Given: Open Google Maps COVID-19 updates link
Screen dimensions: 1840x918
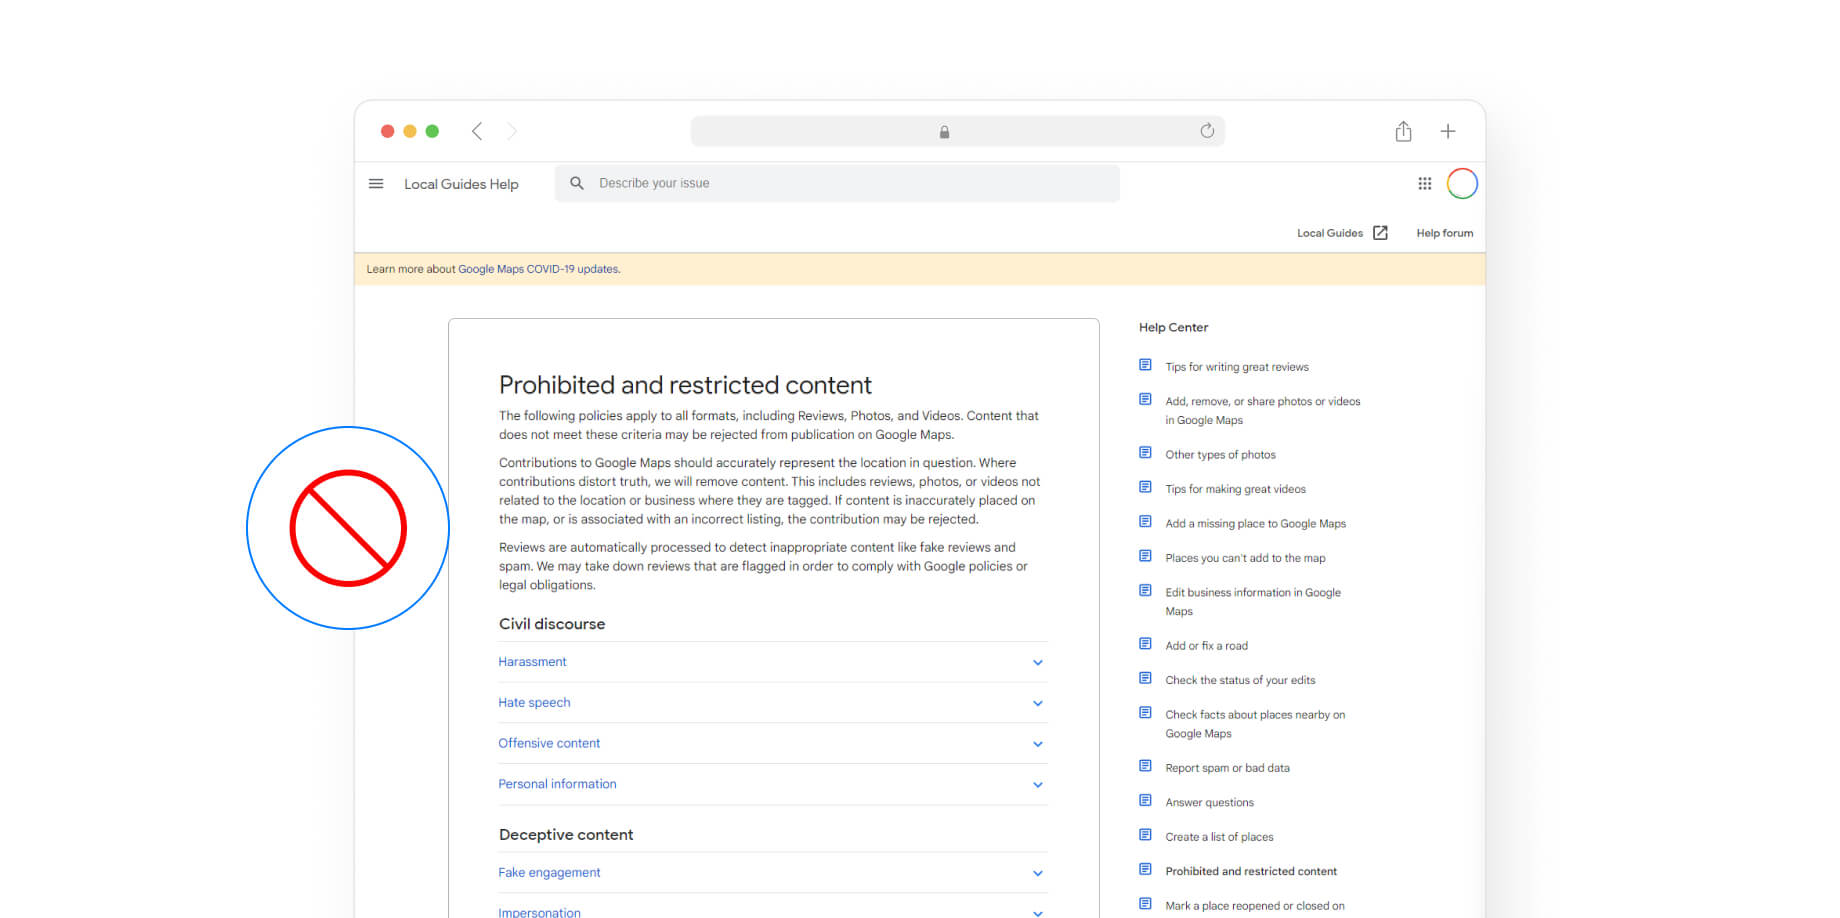Looking at the screenshot, I should click(539, 269).
